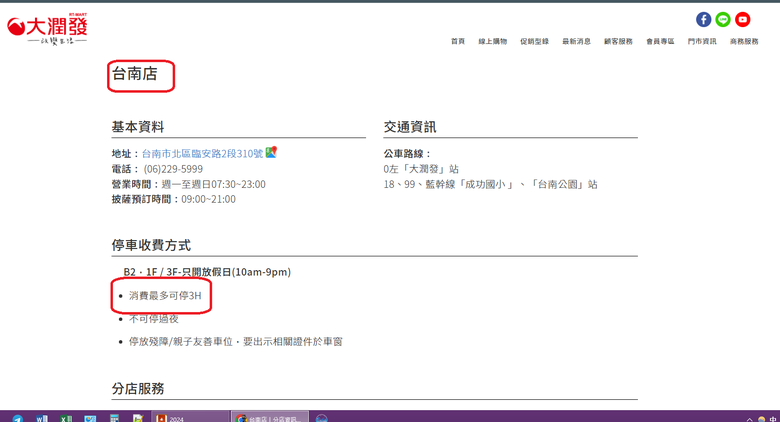Image resolution: width=780 pixels, height=422 pixels.
Task: Open the 商務服務 menu item
Action: [744, 41]
